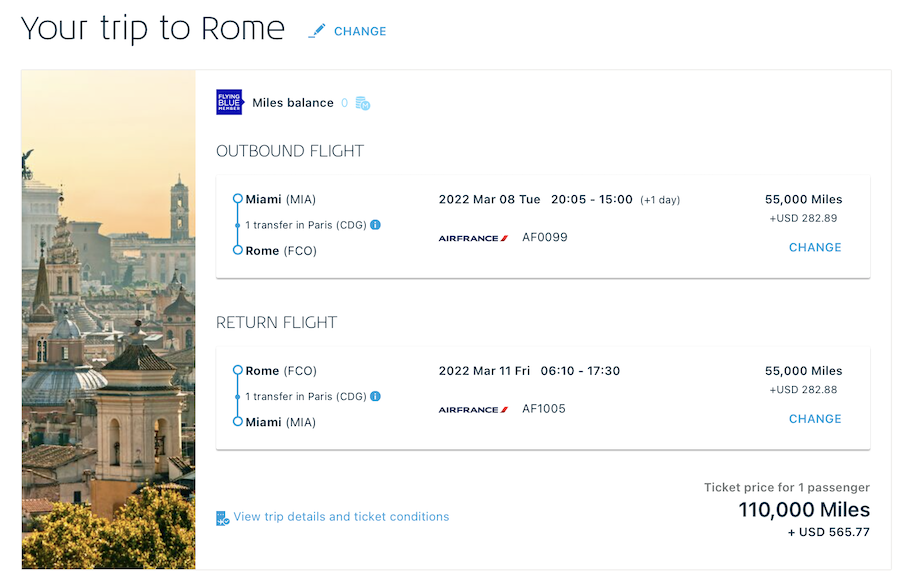
Task: Click the Rome (FCO) return origin marker
Action: click(238, 370)
